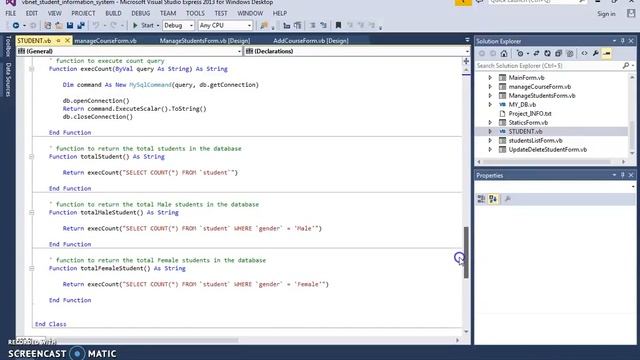
Task: Expand the STUDENT.vb tree node
Action: (490, 131)
